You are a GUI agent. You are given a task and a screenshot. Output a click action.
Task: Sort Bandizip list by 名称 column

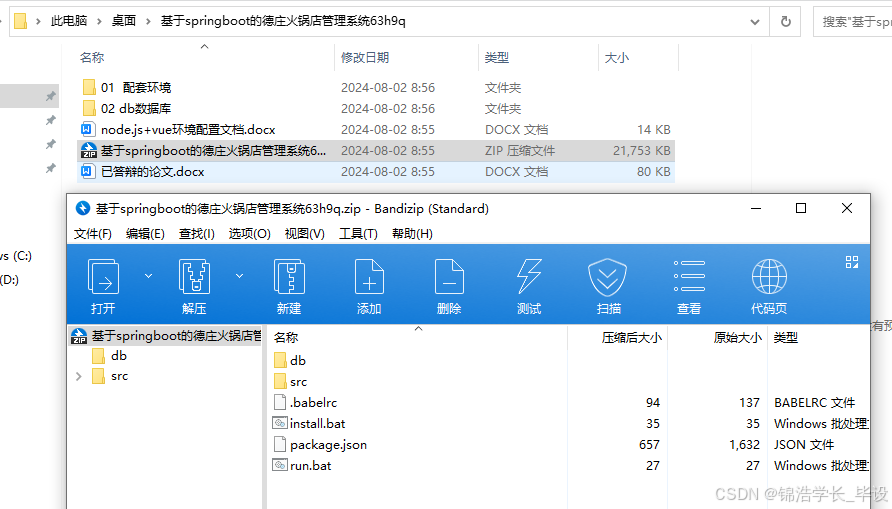coord(286,338)
